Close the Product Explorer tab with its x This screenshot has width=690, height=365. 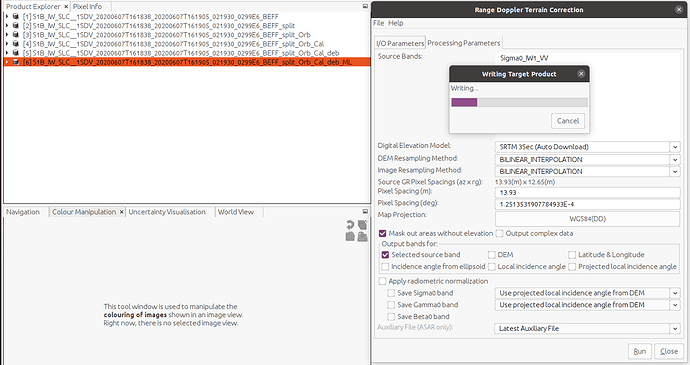[x=66, y=7]
